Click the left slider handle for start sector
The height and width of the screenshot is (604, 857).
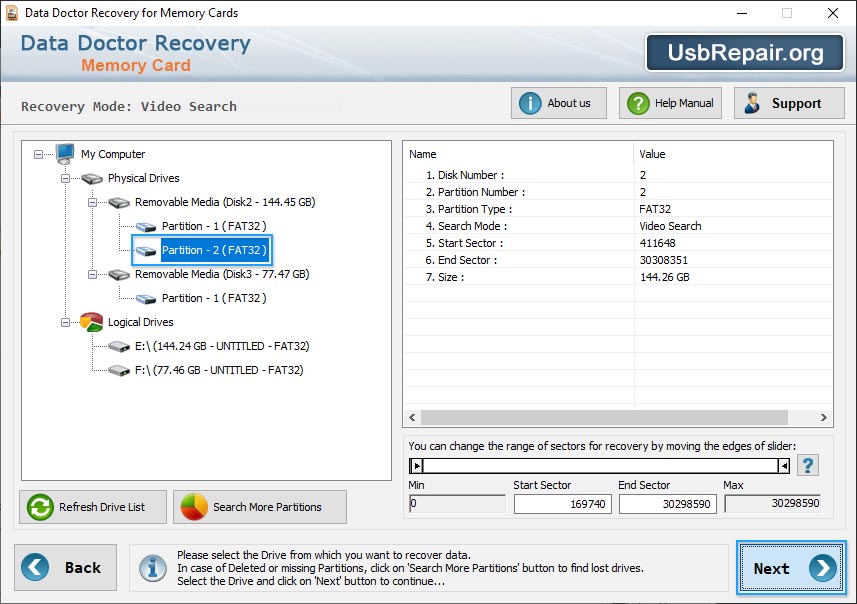point(416,466)
